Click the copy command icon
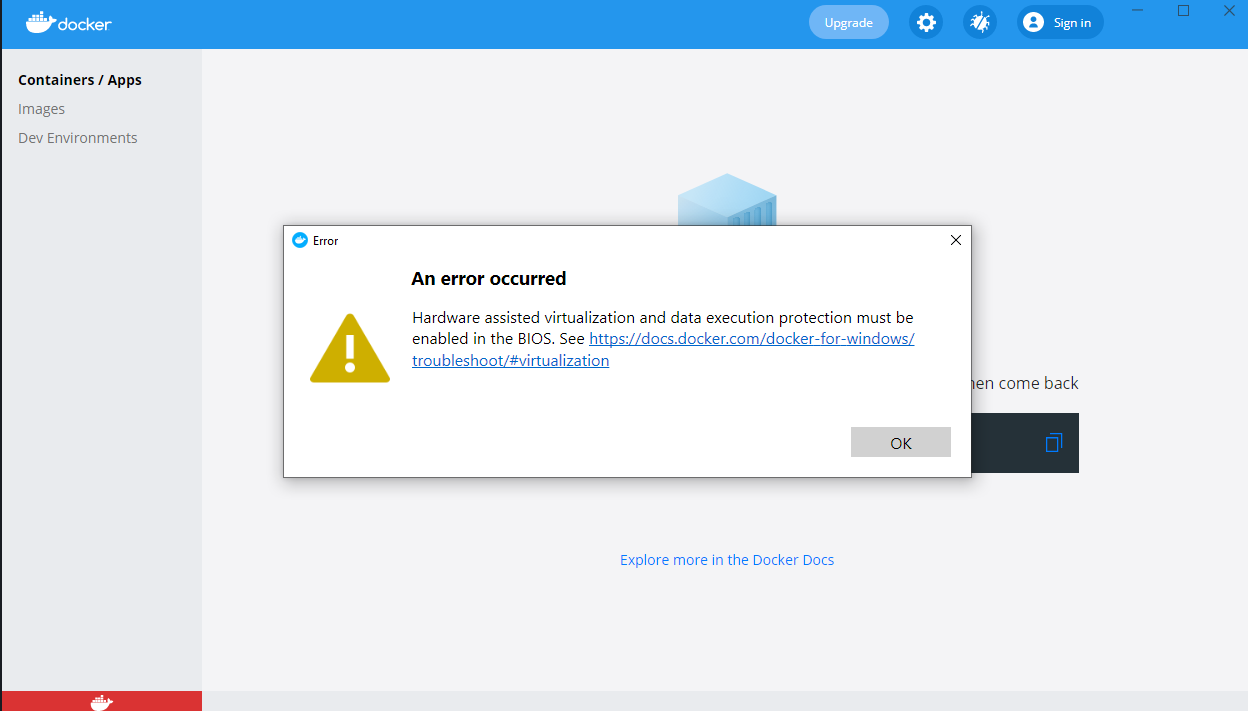The width and height of the screenshot is (1248, 711). click(x=1053, y=442)
